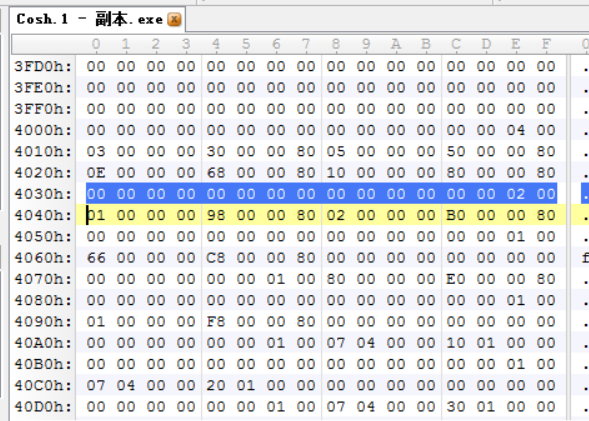Screen dimensions: 589x421
Task: Select address label 3FD0h
Action: 43,67
